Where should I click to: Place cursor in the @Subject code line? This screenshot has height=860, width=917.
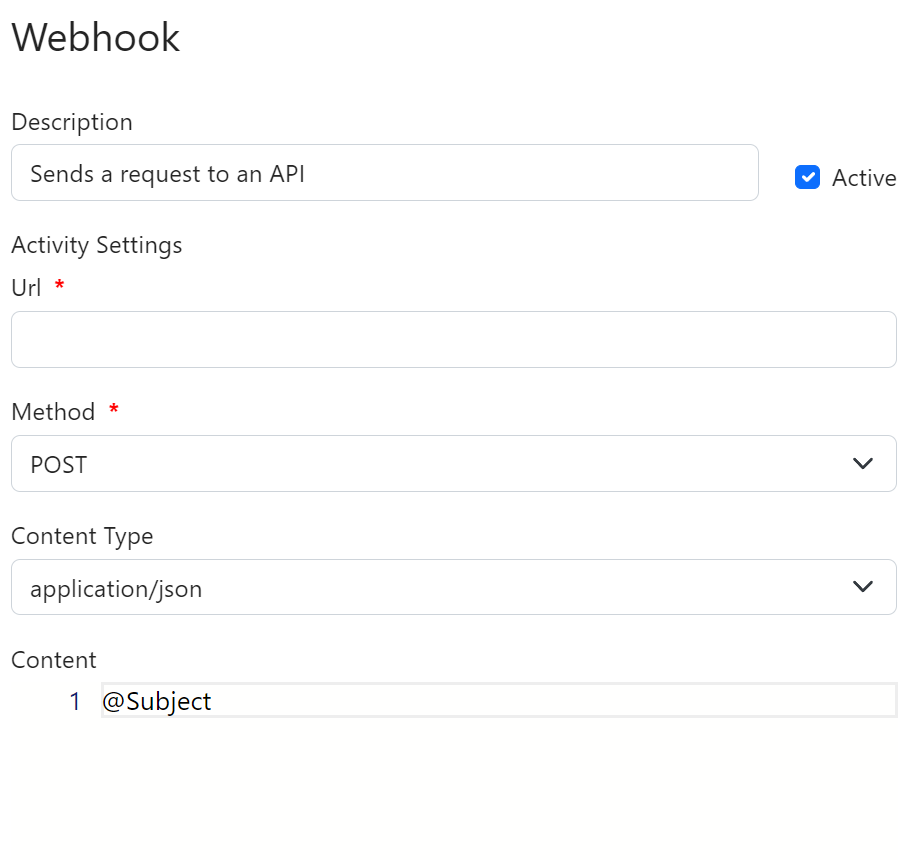[x=499, y=700]
